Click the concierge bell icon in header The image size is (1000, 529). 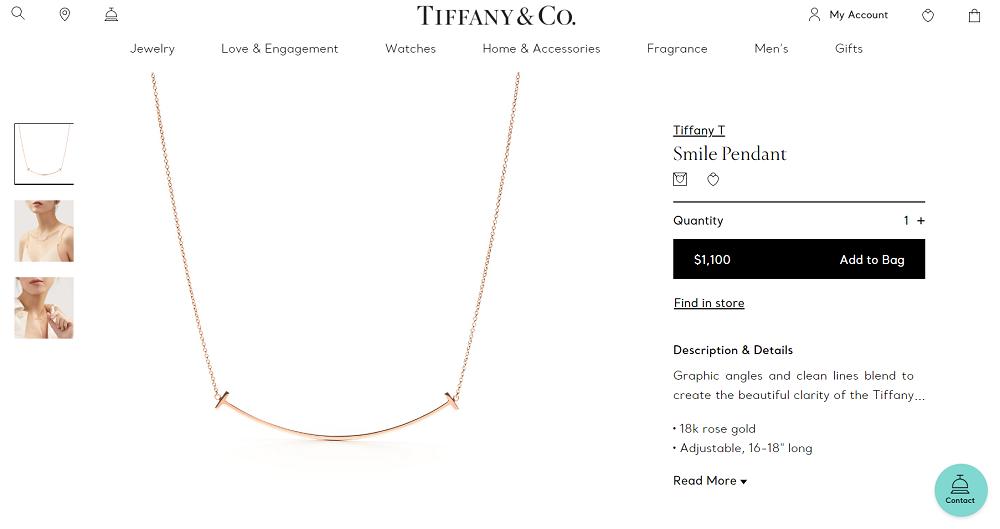point(111,15)
